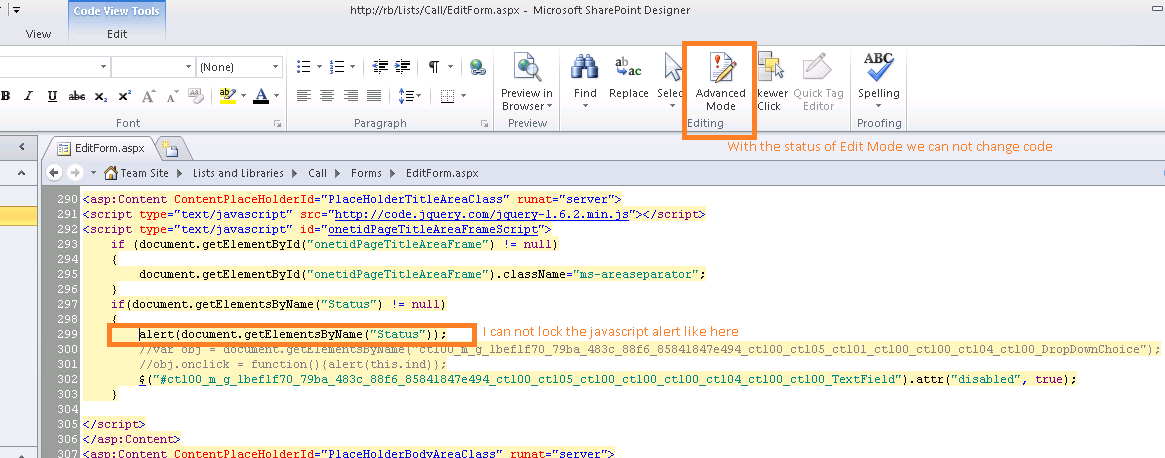The image size is (1165, 458).
Task: Open the Quick Access Toolbar customize arrow
Action: (x=16, y=10)
